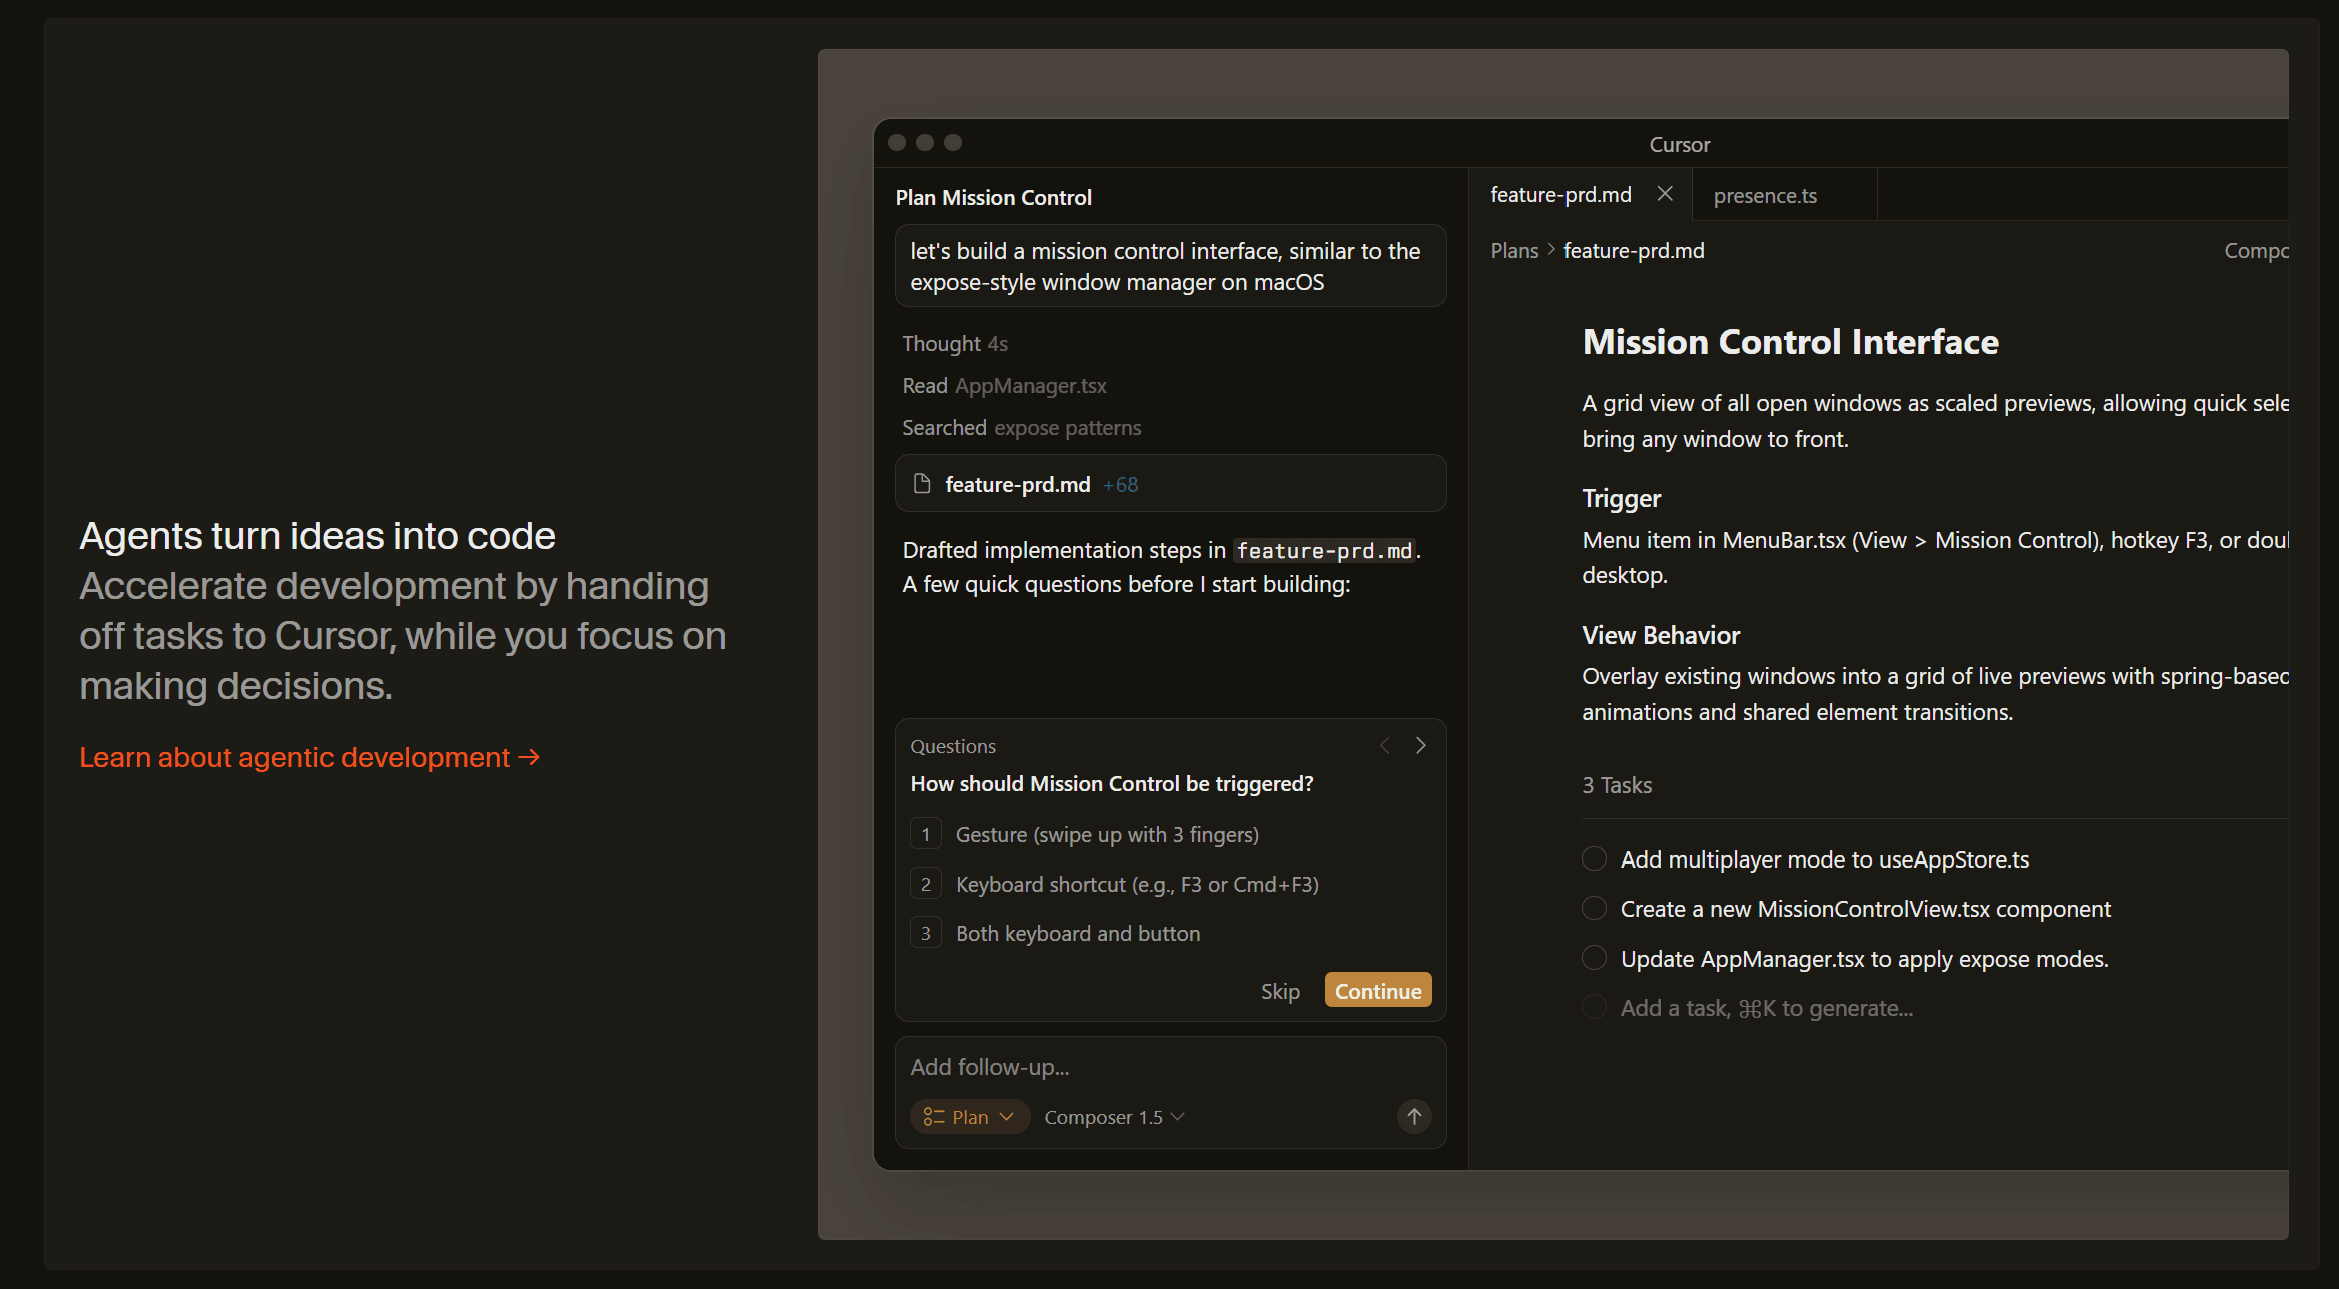The image size is (2339, 1289).
Task: Open Learn about agentic development link
Action: (309, 757)
